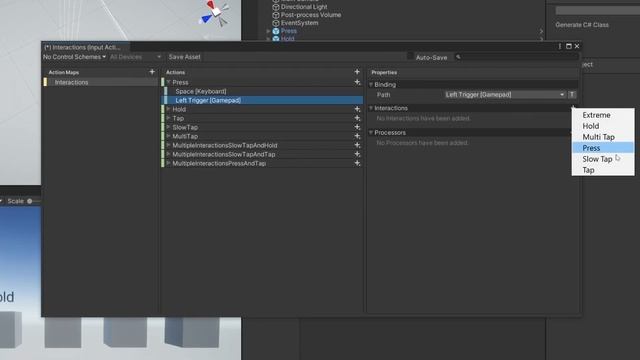Choose Tap from the interactions popup

point(603,170)
